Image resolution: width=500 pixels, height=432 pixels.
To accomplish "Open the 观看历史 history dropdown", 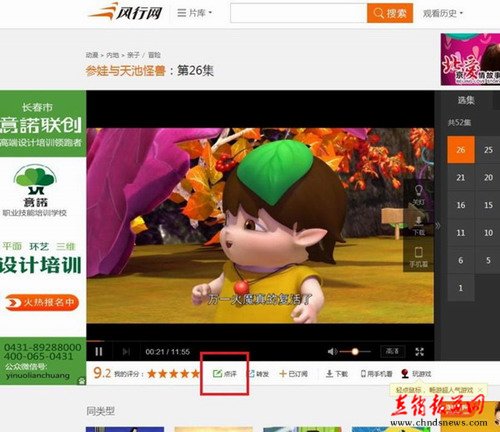I will [443, 13].
